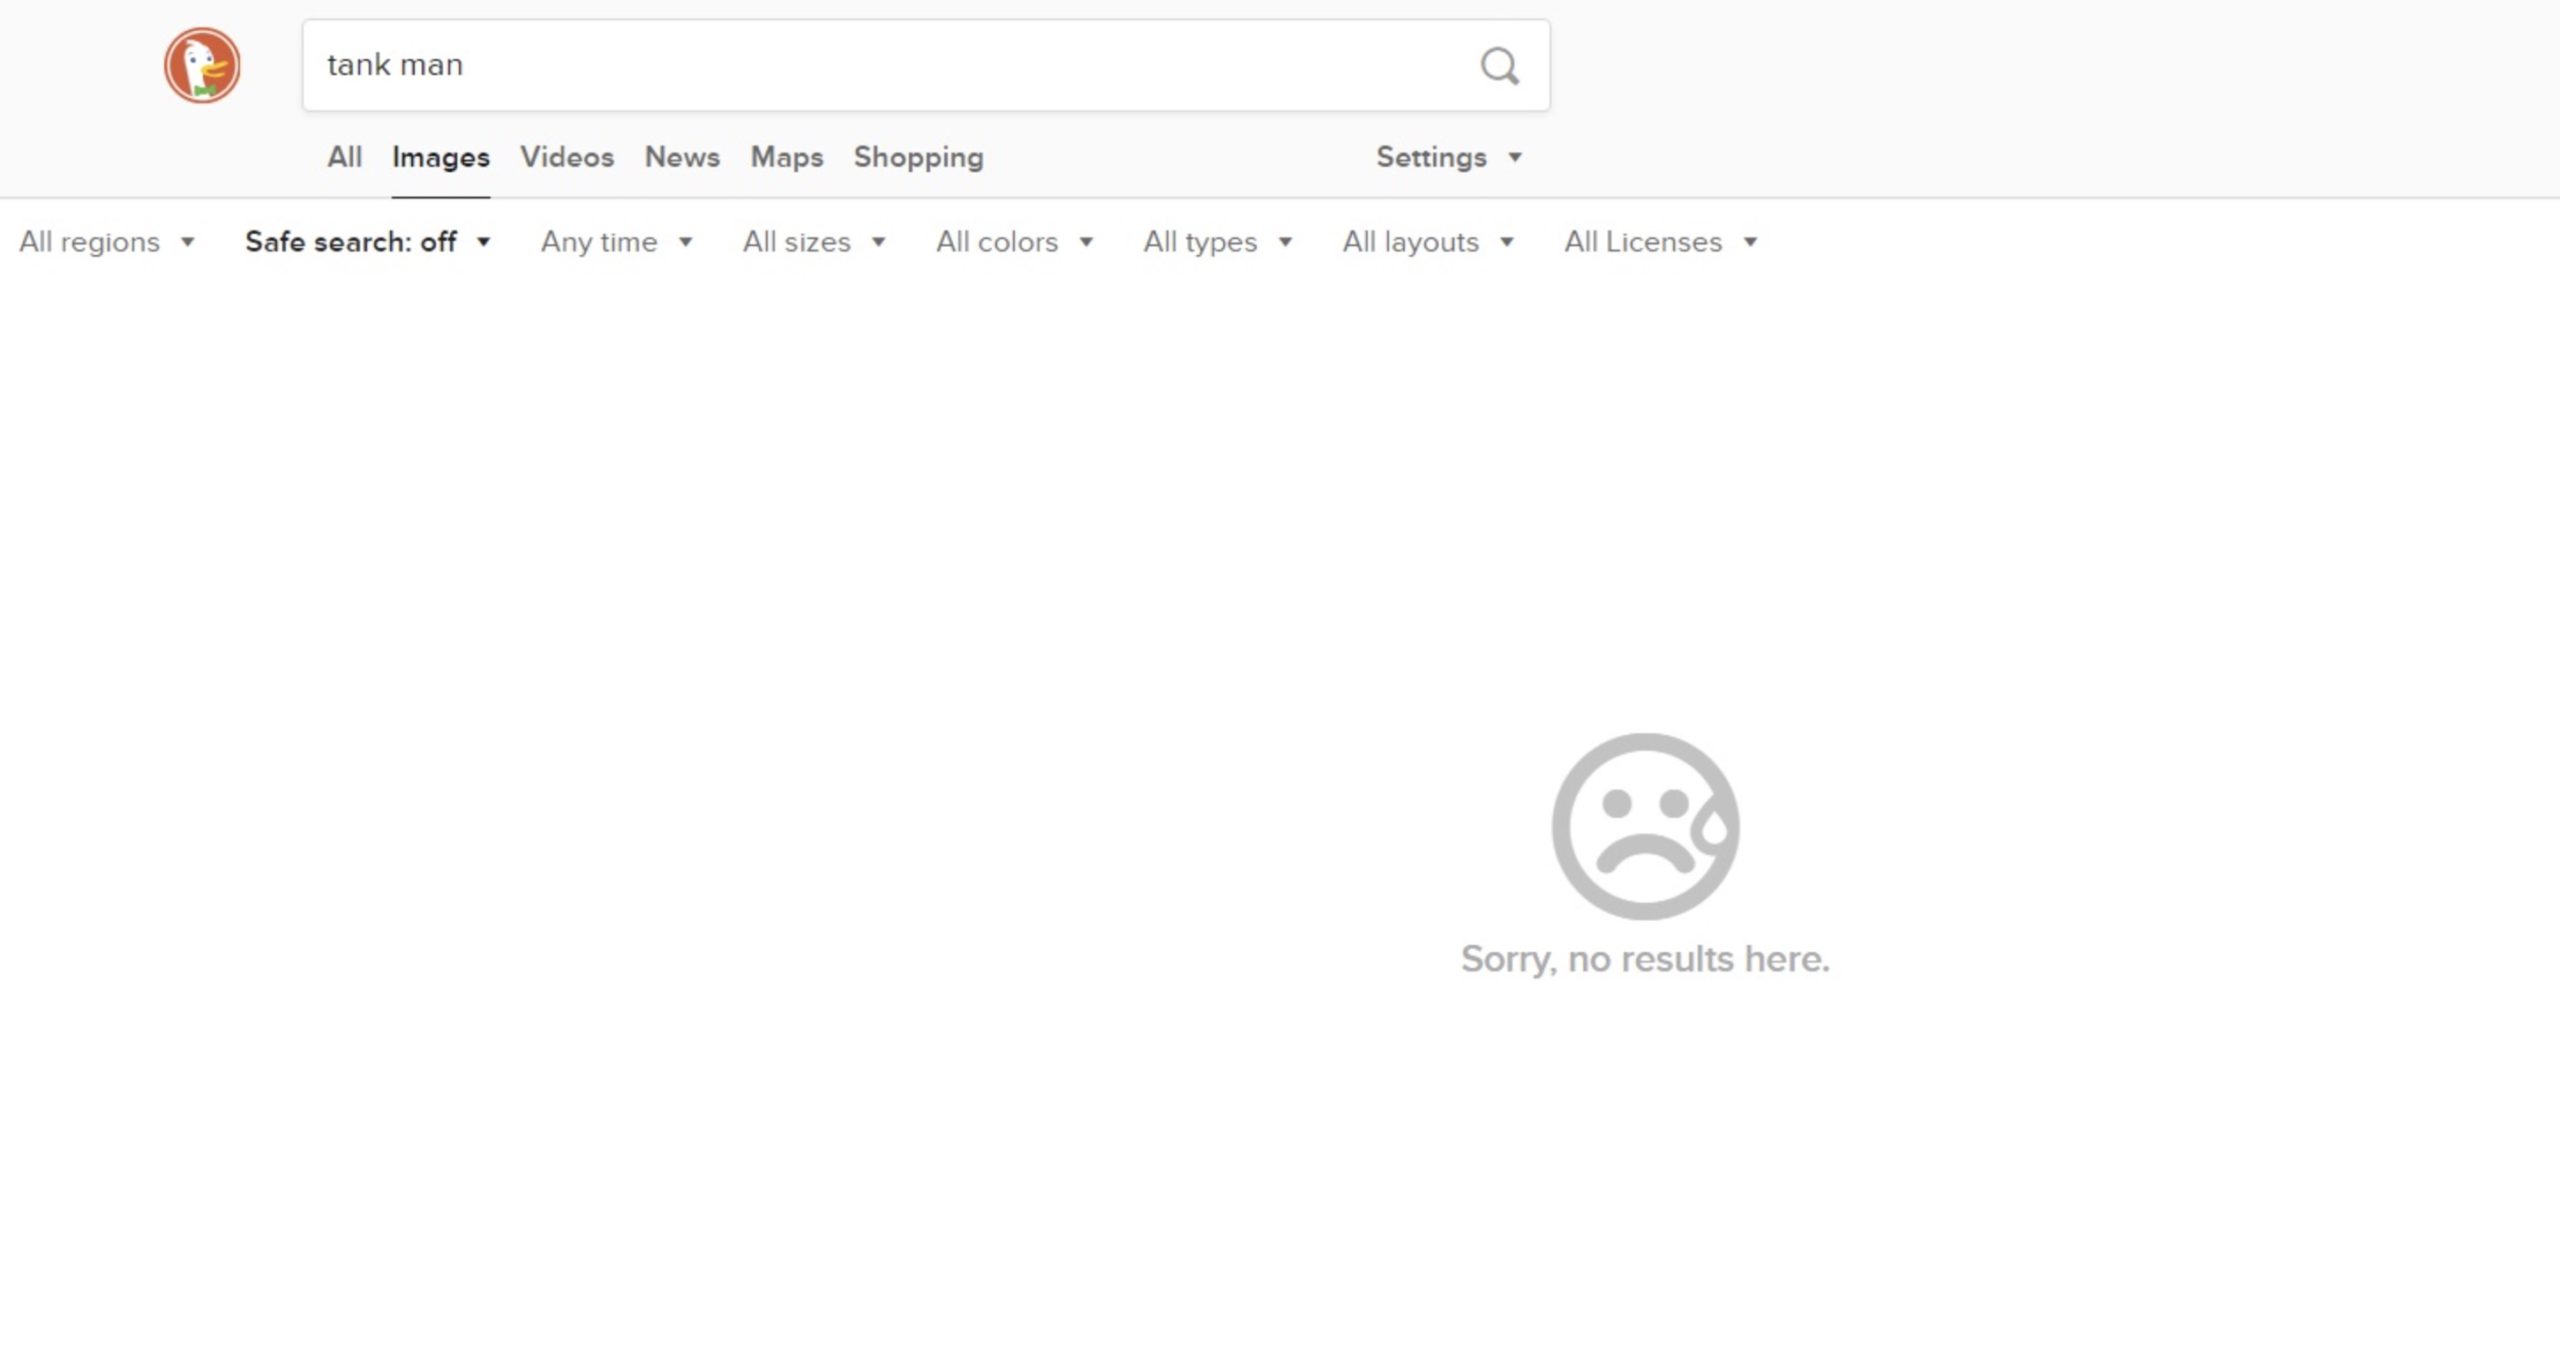The width and height of the screenshot is (2560, 1372).
Task: Open the All Licenses dropdown
Action: point(1661,242)
